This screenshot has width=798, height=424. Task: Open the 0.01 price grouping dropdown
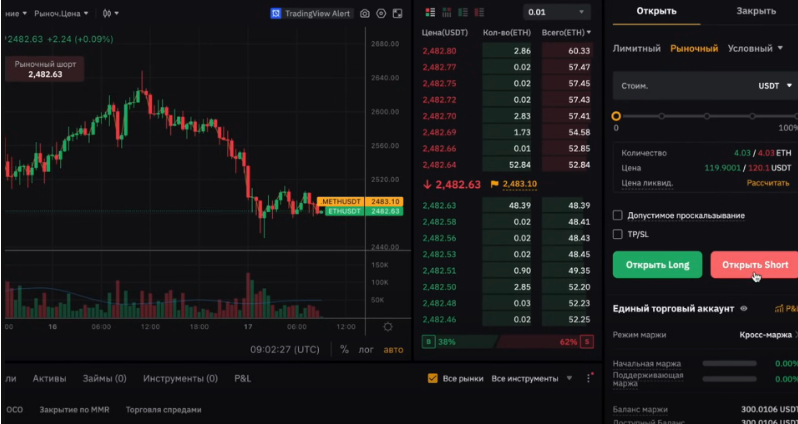click(557, 12)
